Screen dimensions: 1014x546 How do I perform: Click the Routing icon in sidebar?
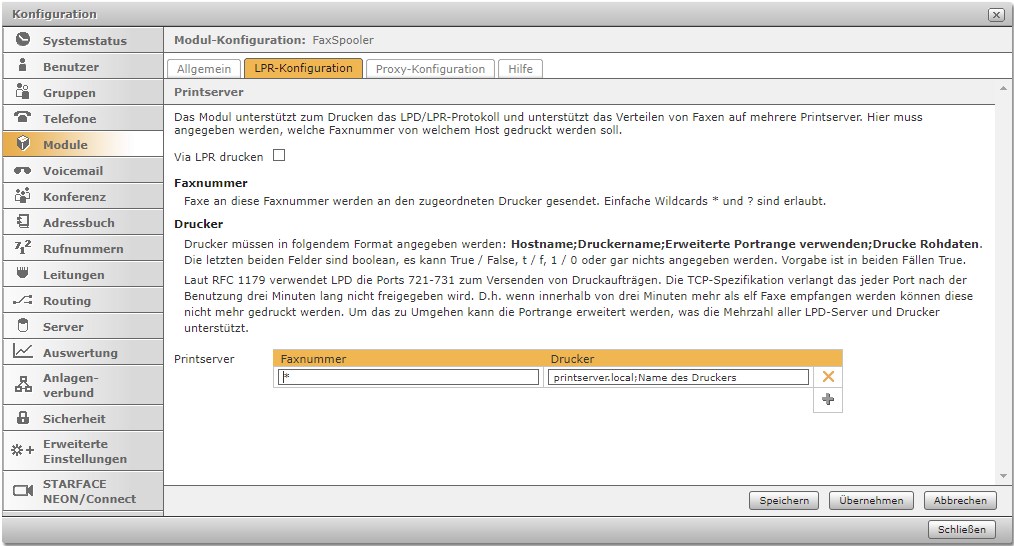(23, 300)
